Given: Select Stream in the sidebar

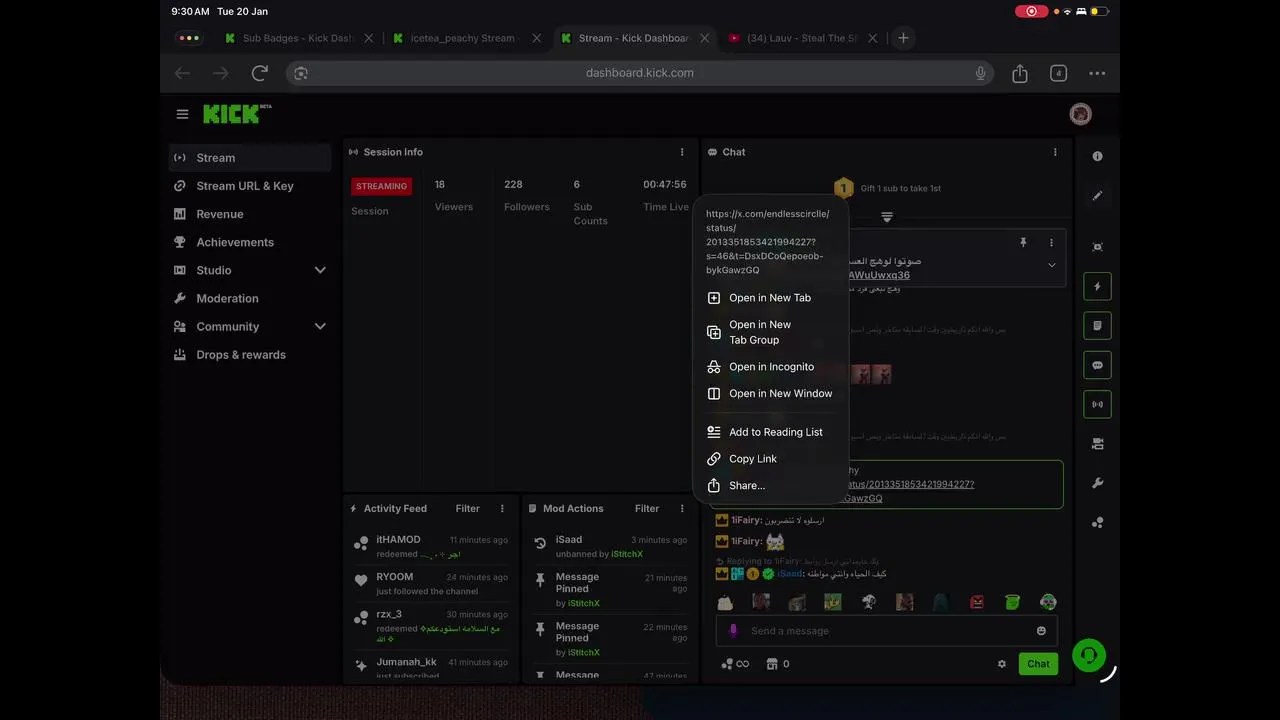Looking at the screenshot, I should tap(250, 158).
